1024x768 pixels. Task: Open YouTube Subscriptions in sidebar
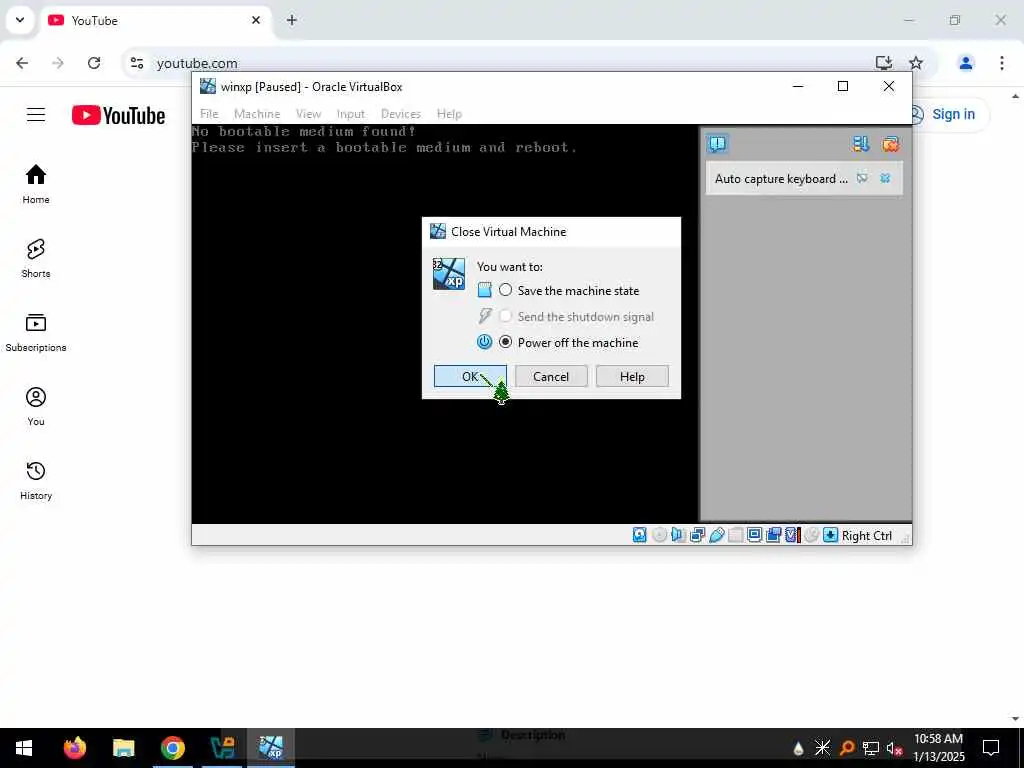36,332
